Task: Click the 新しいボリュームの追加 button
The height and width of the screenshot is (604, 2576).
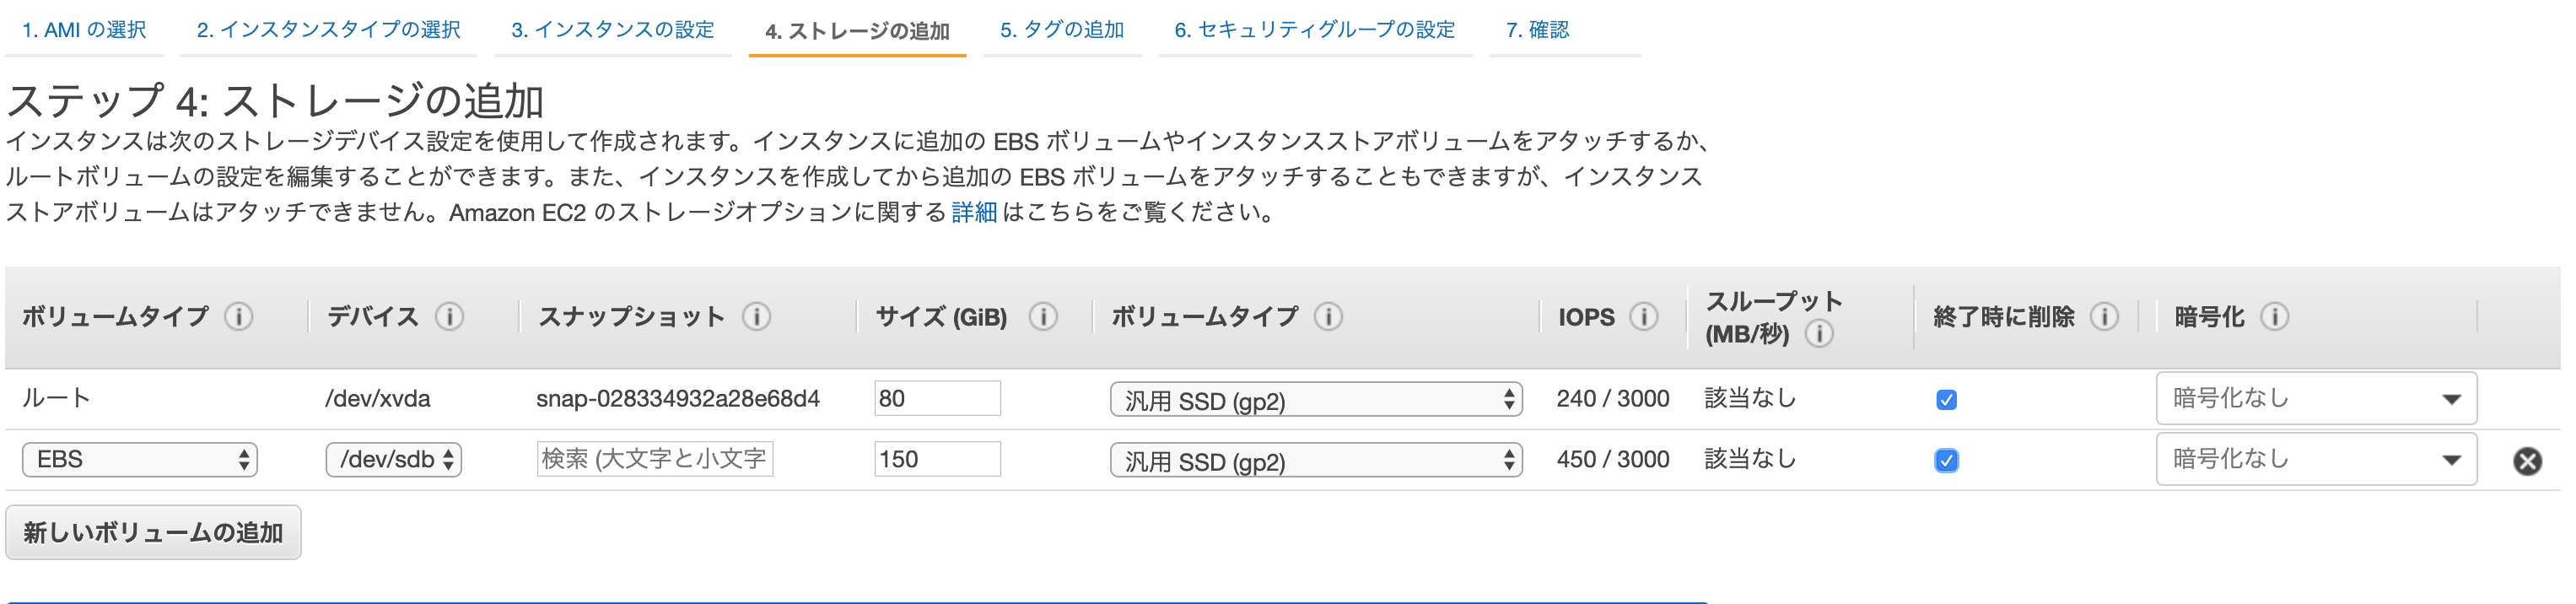Action: [153, 532]
